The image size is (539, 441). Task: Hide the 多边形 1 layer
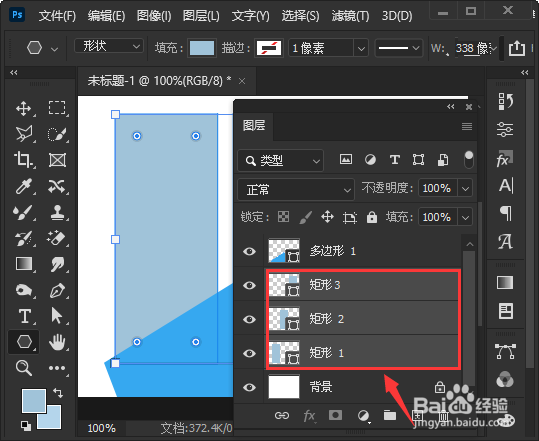point(249,251)
